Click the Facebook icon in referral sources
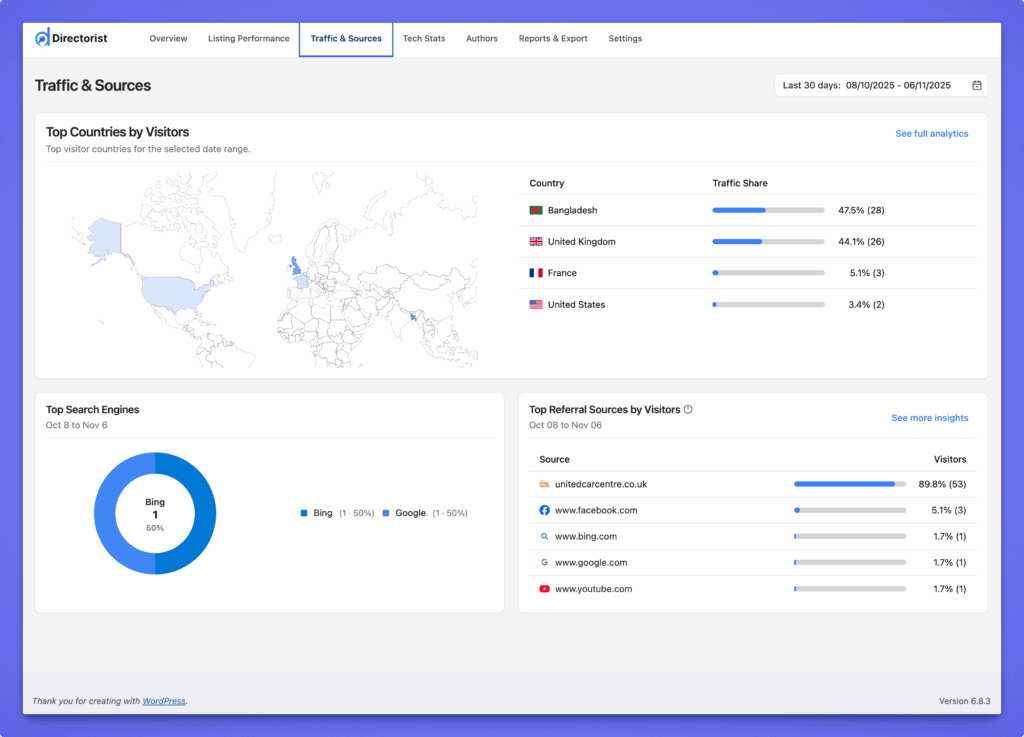The width and height of the screenshot is (1024, 737). [x=544, y=510]
